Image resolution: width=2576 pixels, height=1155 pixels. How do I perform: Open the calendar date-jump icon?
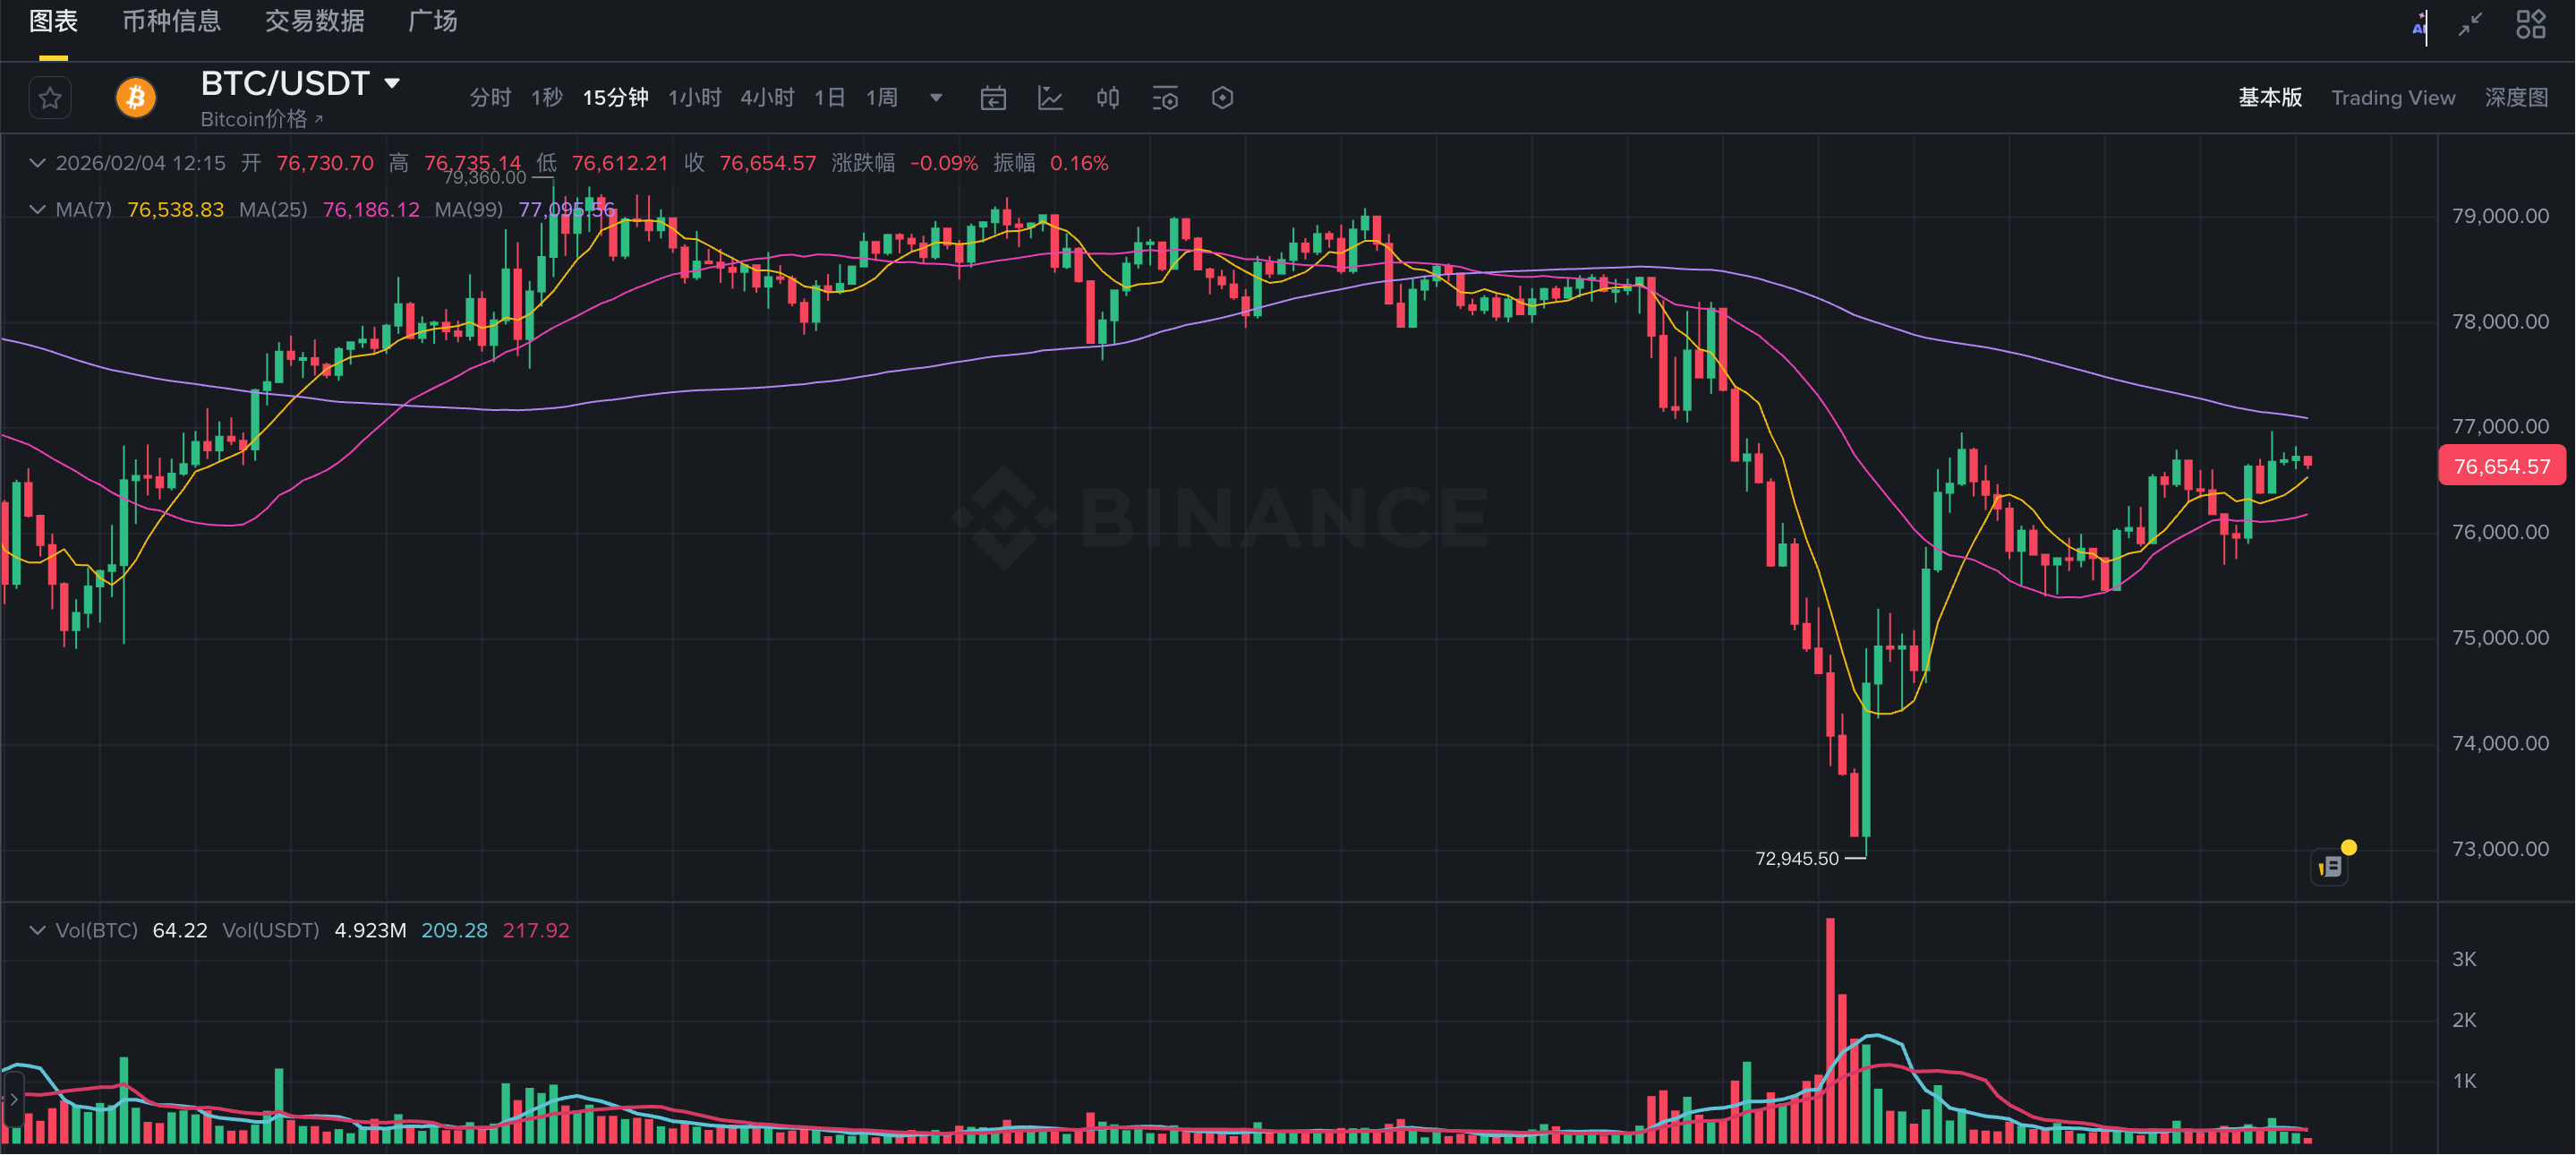[993, 98]
